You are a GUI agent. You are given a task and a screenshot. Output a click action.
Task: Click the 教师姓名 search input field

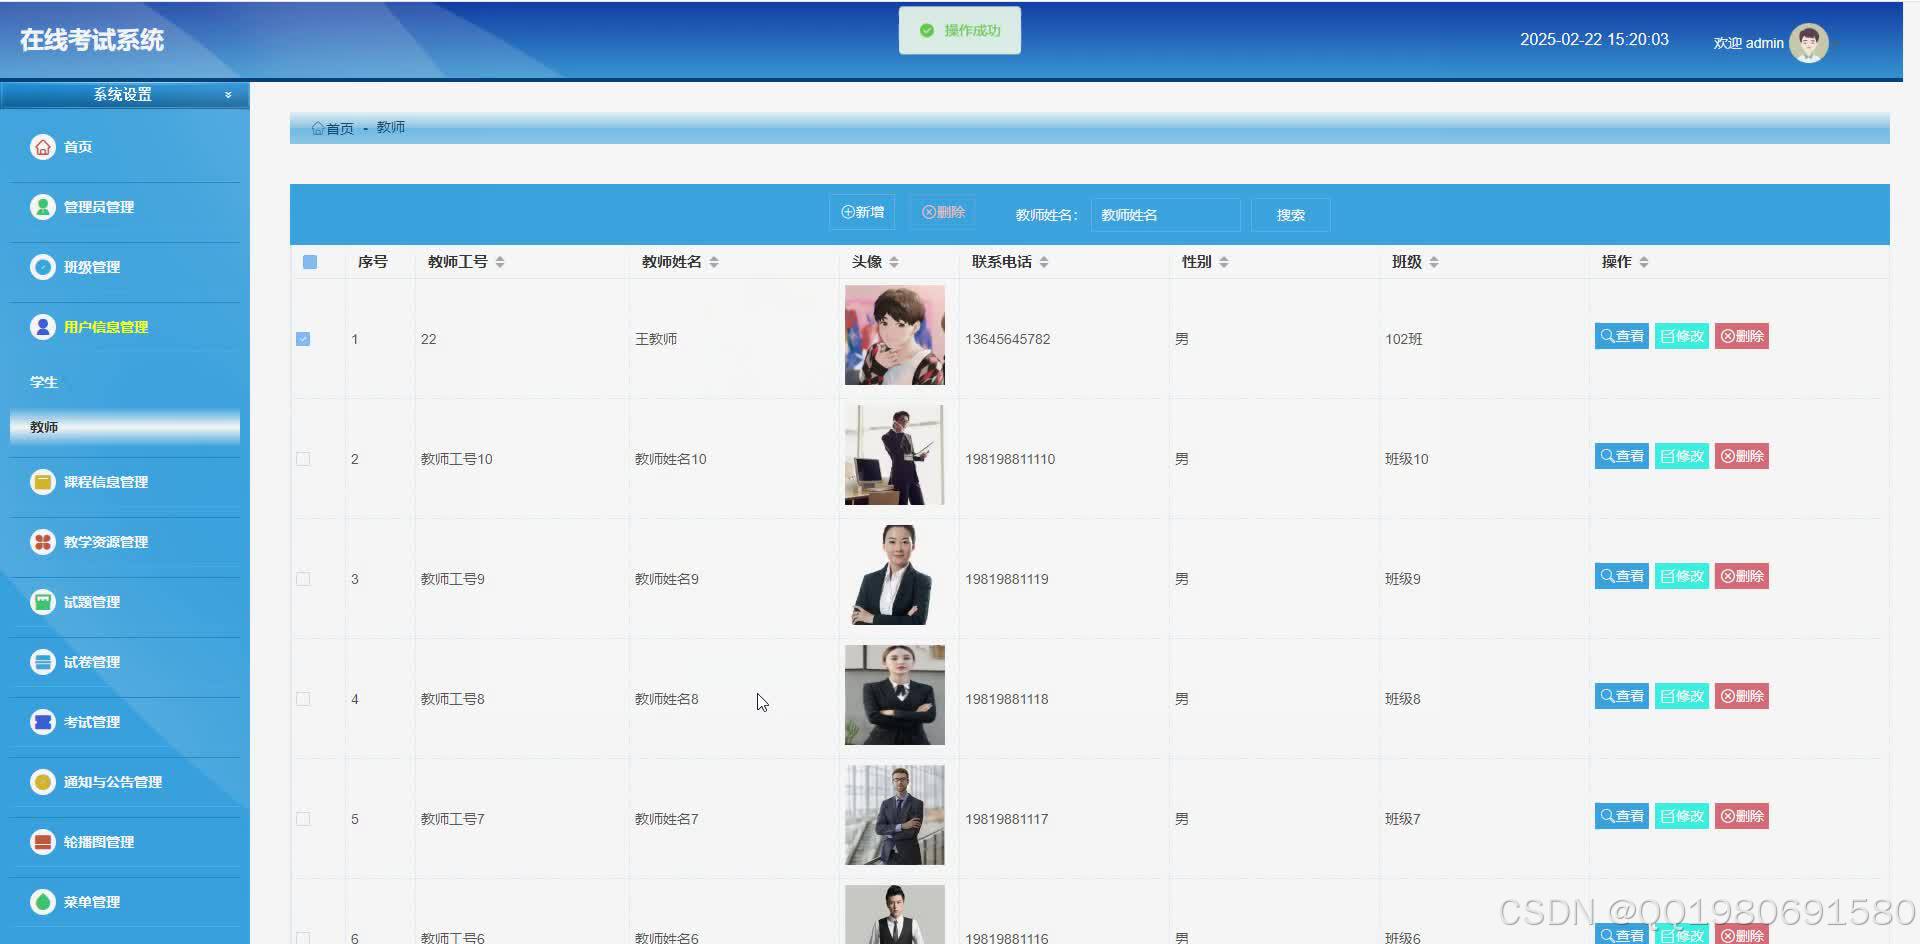[x=1166, y=215]
